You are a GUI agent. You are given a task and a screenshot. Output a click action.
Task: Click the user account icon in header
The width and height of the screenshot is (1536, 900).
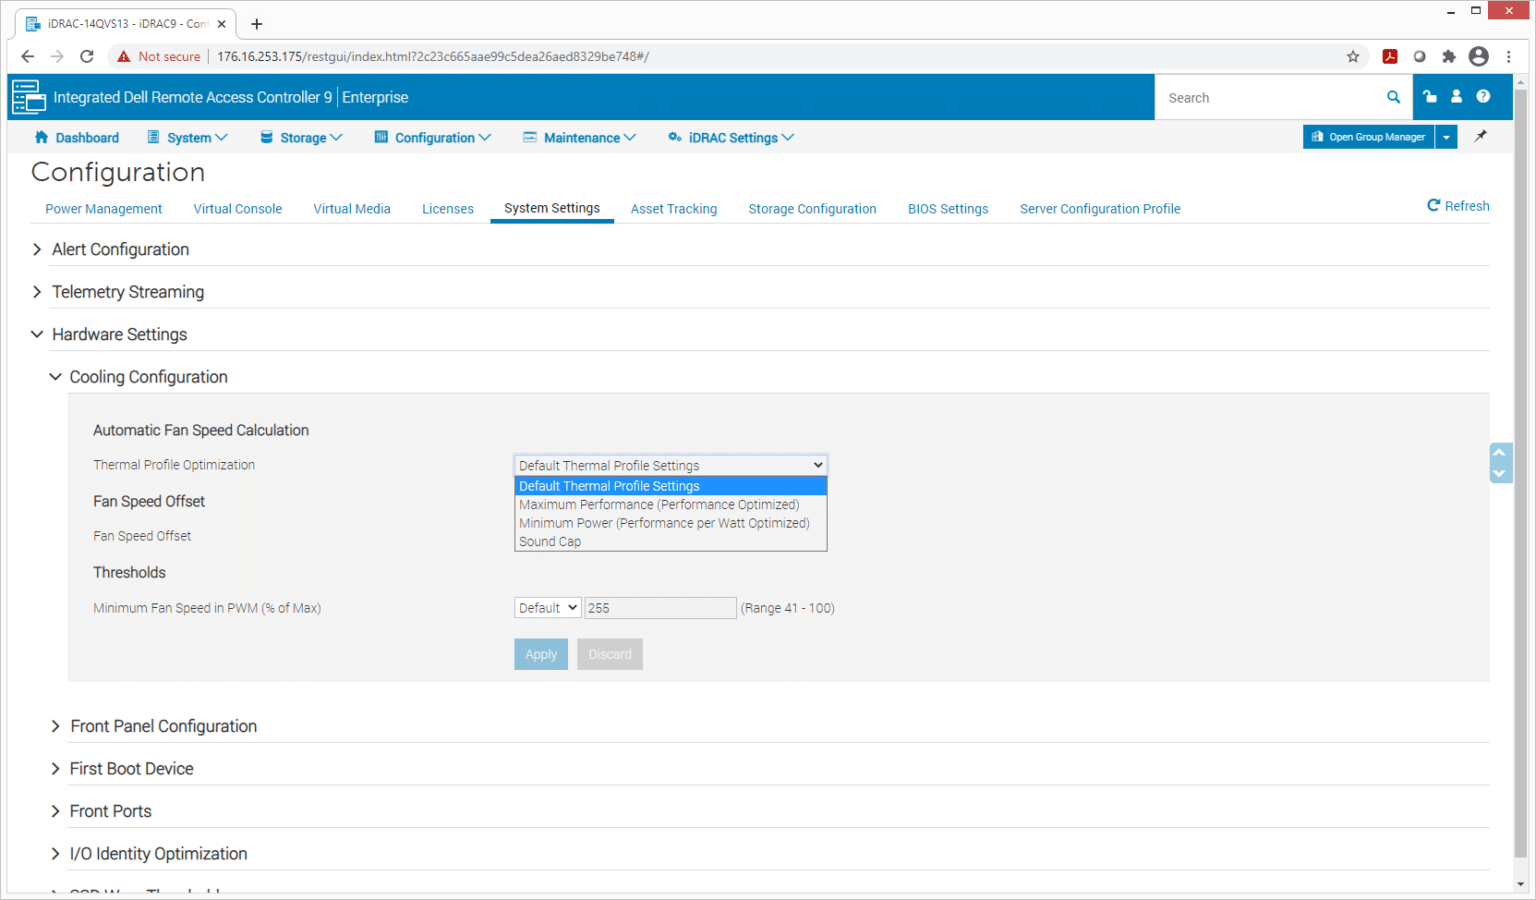(1456, 97)
